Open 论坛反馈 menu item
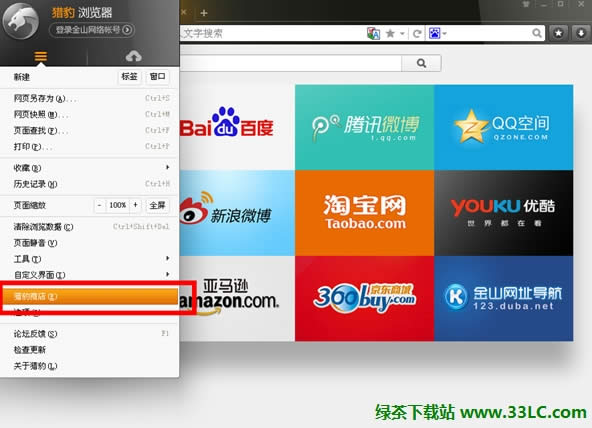592x428 pixels. pyautogui.click(x=89, y=334)
